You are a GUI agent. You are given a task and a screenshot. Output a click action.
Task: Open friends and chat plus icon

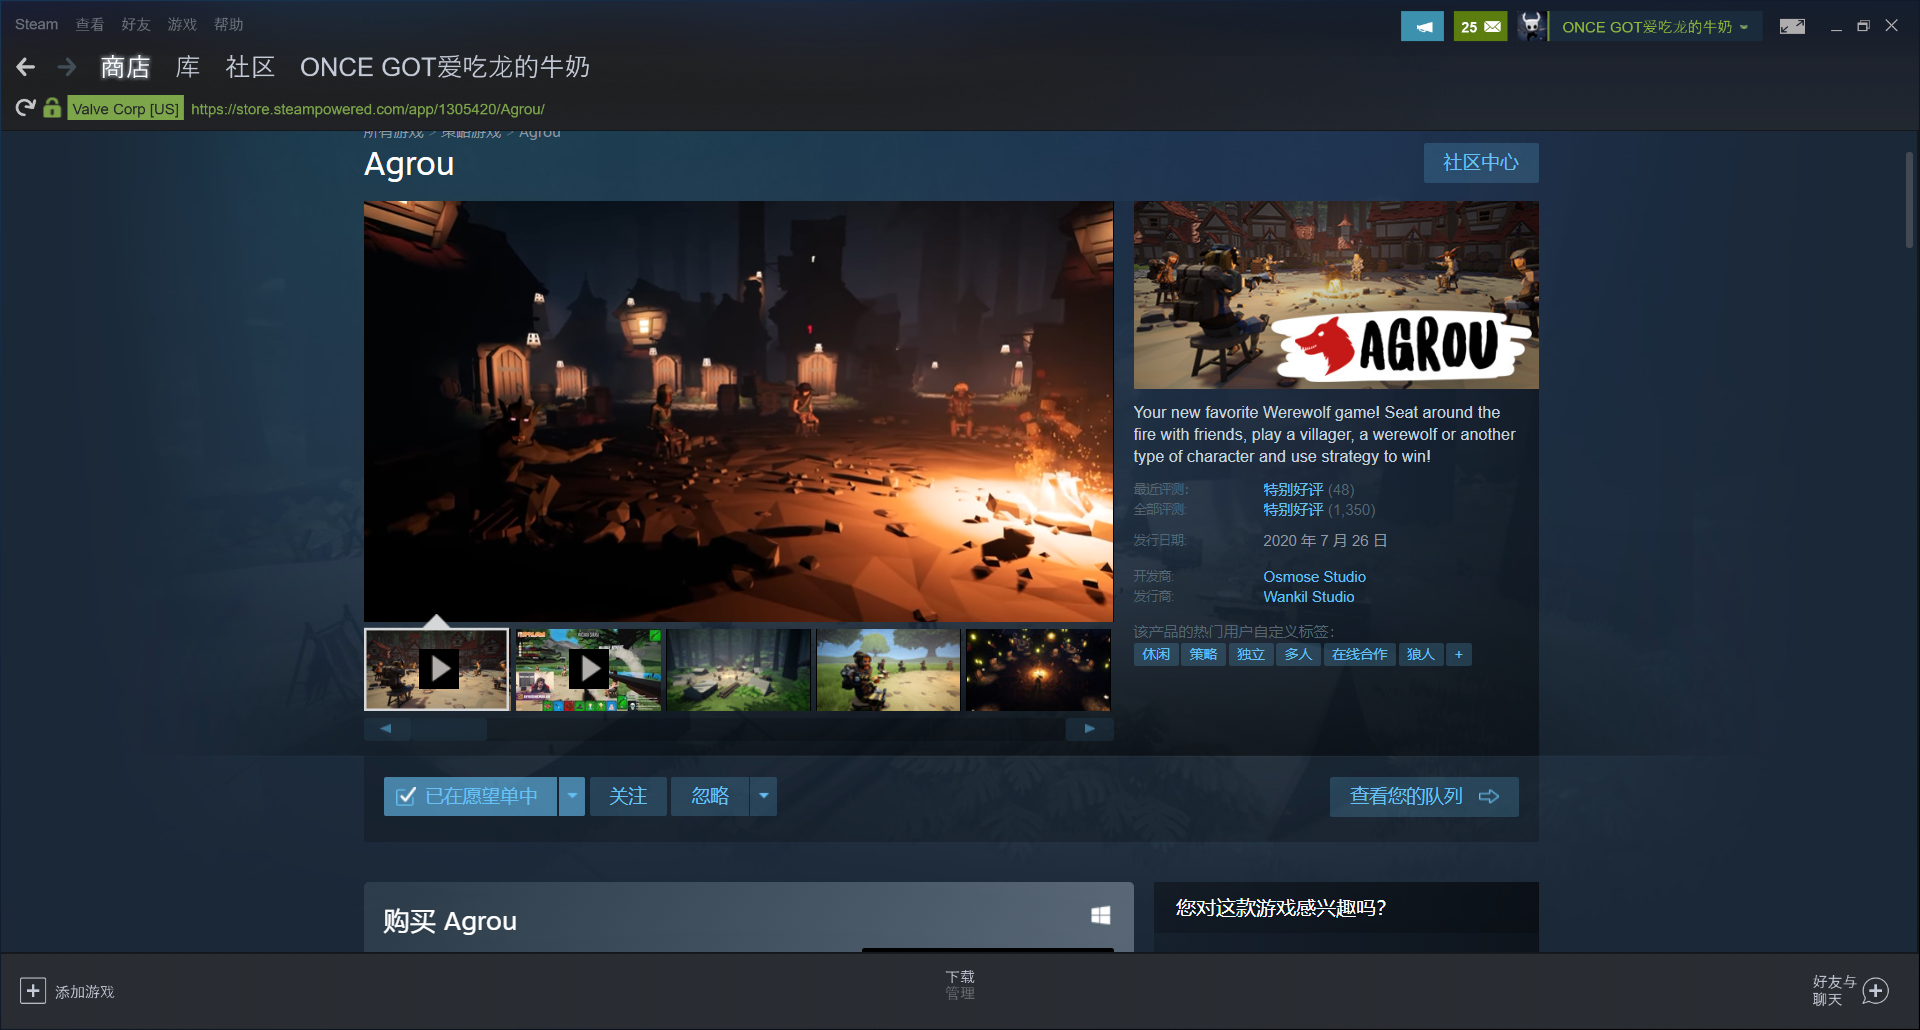tap(1876, 990)
